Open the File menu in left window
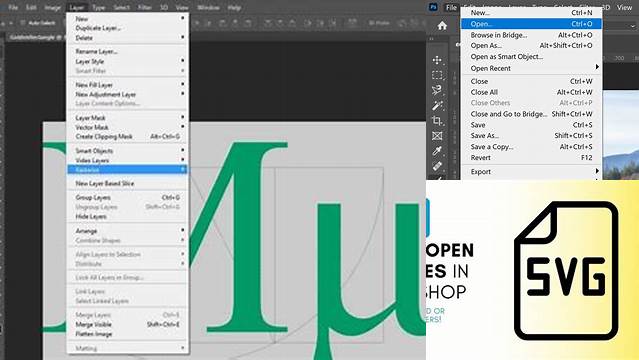 13,7
